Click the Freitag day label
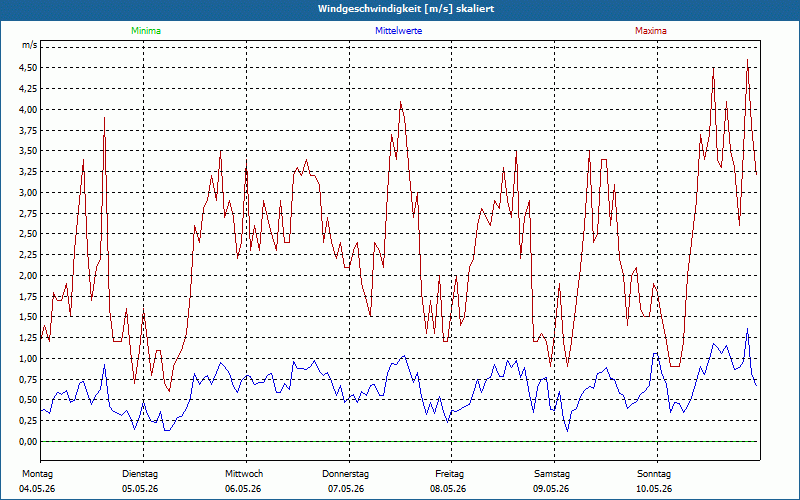 (x=449, y=474)
